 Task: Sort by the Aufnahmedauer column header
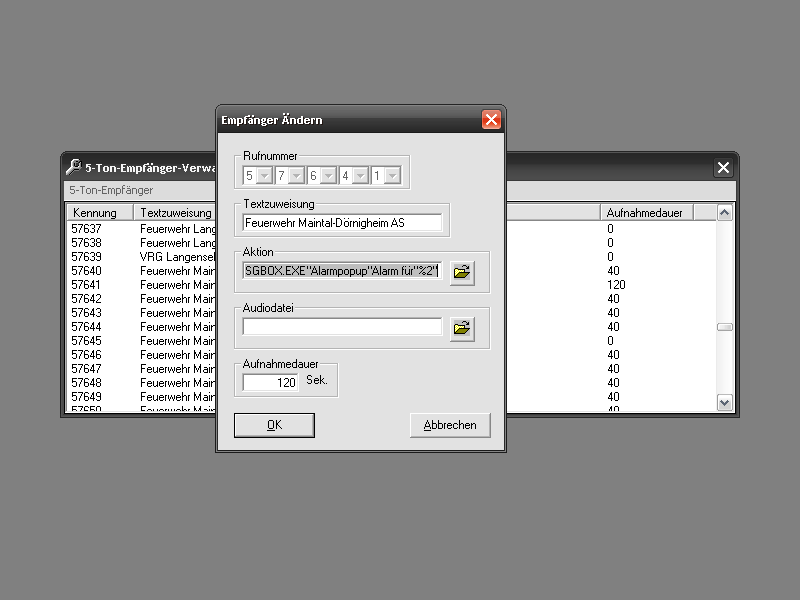tap(645, 213)
